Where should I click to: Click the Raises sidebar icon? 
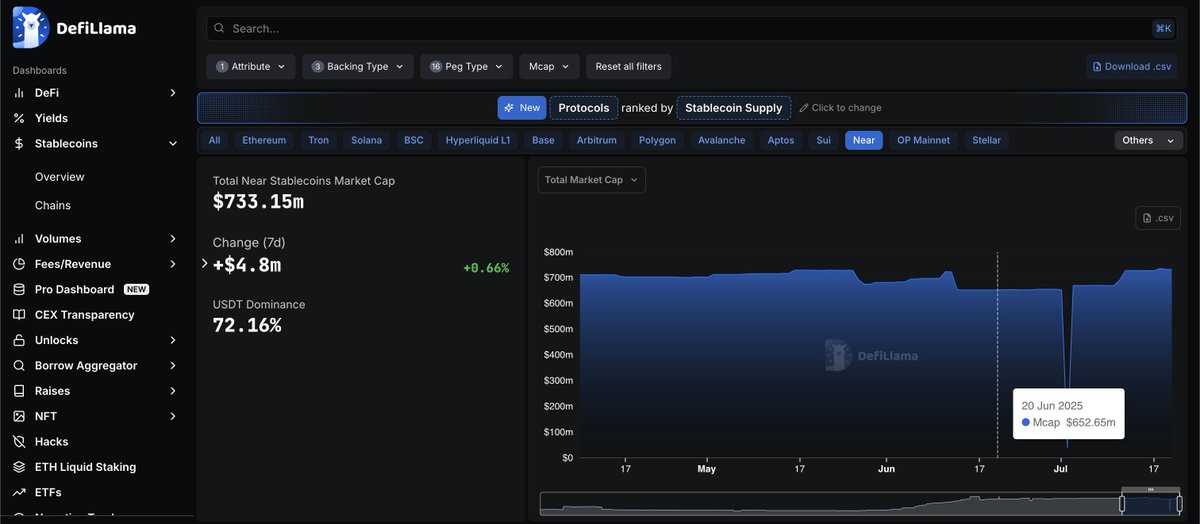(19, 391)
